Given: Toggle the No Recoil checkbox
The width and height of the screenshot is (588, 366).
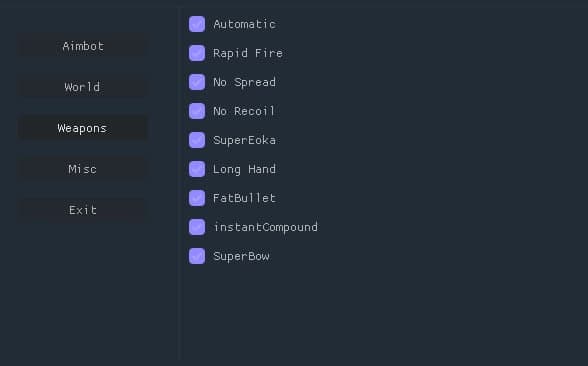Looking at the screenshot, I should coord(197,111).
